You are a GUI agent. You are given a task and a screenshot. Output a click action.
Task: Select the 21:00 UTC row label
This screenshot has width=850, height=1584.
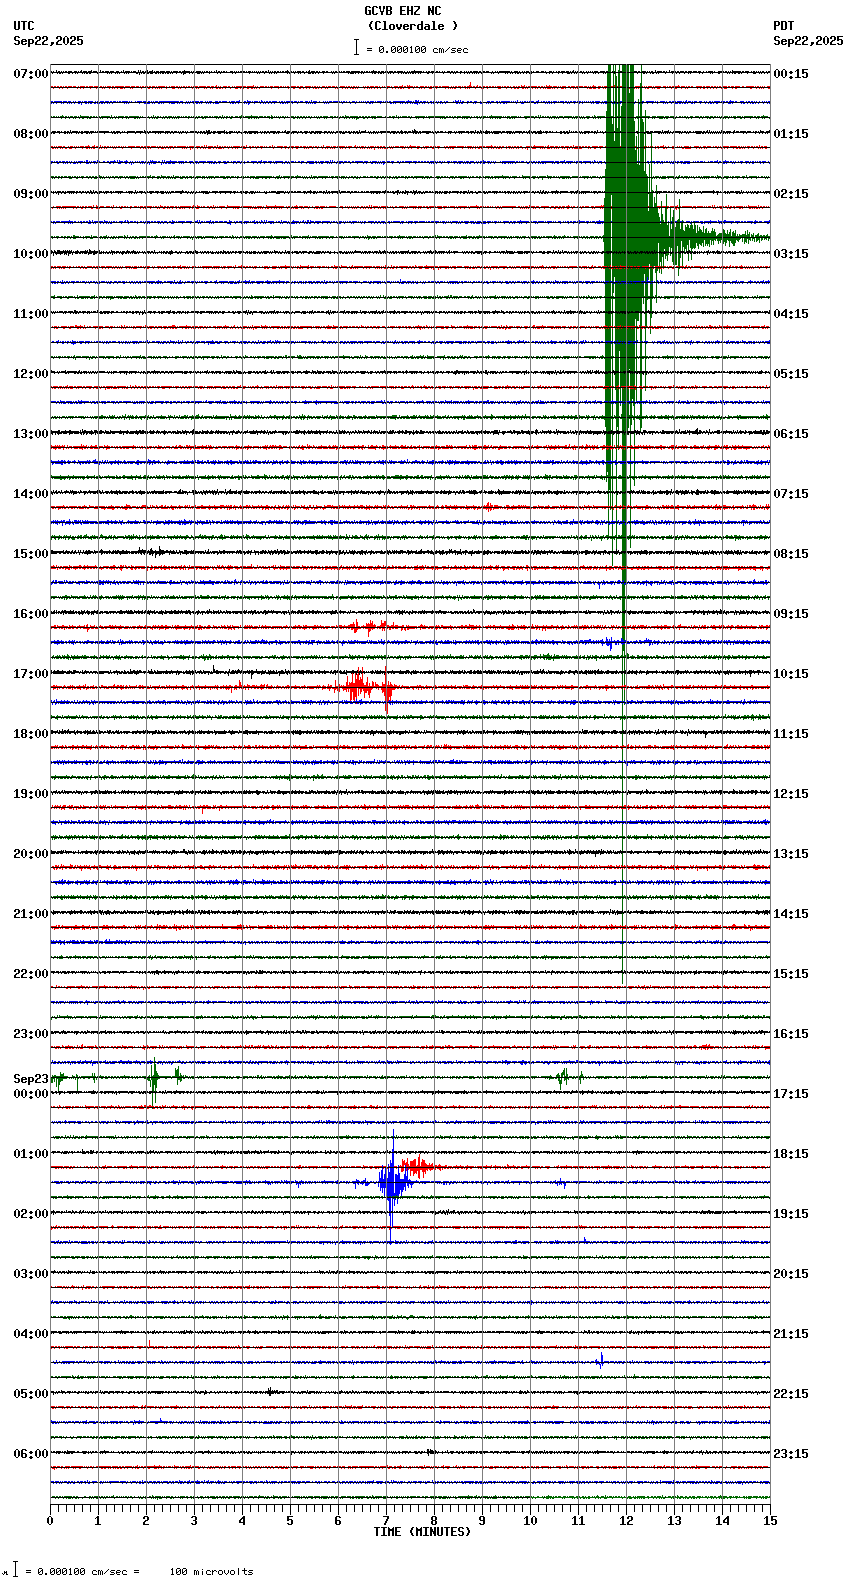(31, 914)
